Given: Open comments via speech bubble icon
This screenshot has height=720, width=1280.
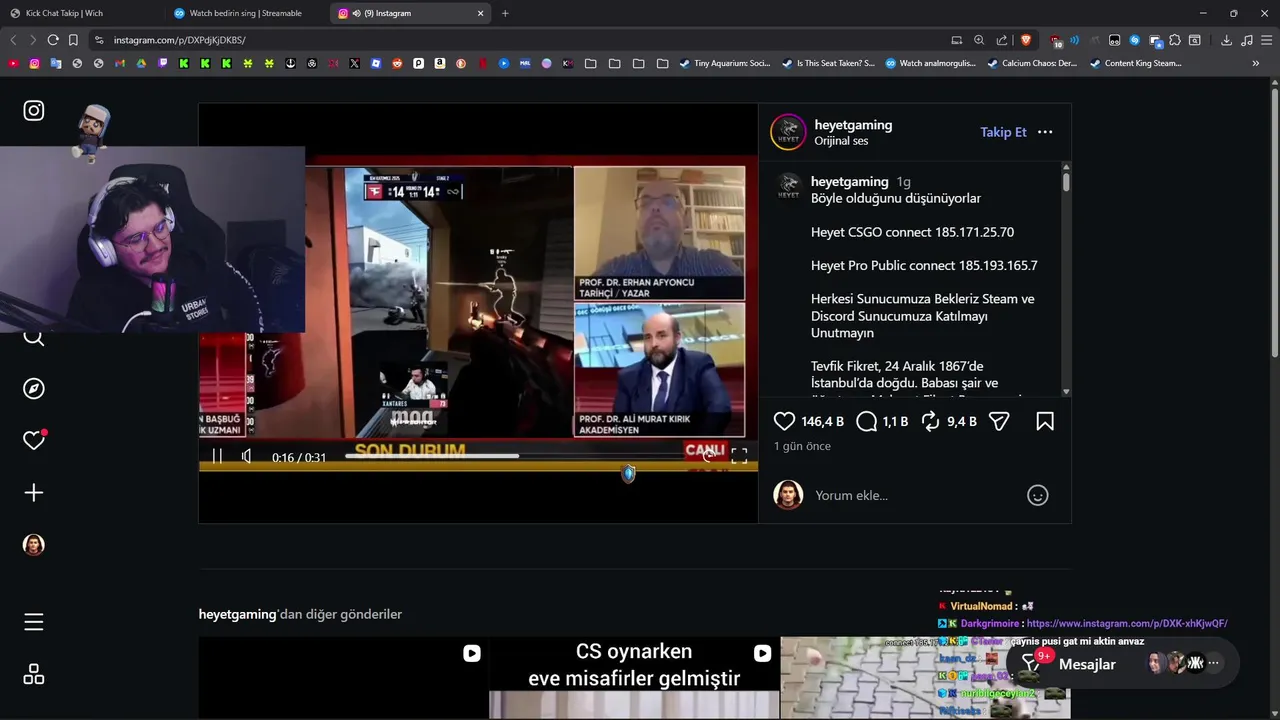Looking at the screenshot, I should (867, 422).
